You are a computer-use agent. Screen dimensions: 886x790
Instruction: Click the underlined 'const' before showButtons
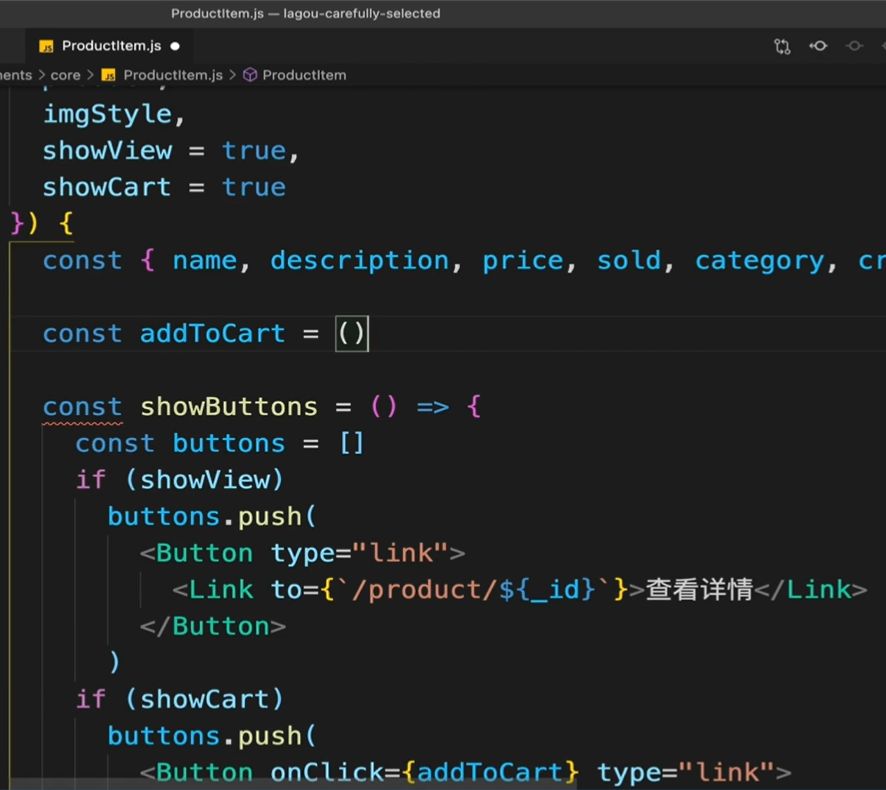(x=82, y=407)
